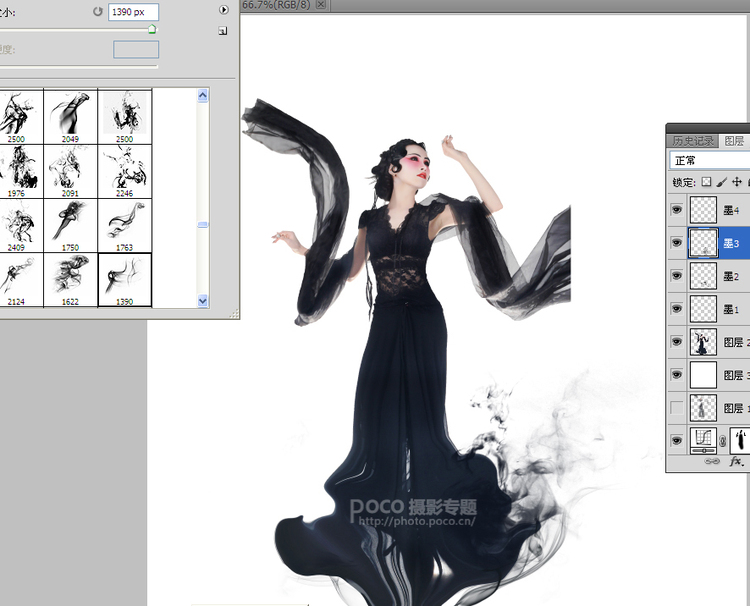Lock image pixels with the brush lock icon
Image resolution: width=750 pixels, height=606 pixels.
(x=721, y=182)
